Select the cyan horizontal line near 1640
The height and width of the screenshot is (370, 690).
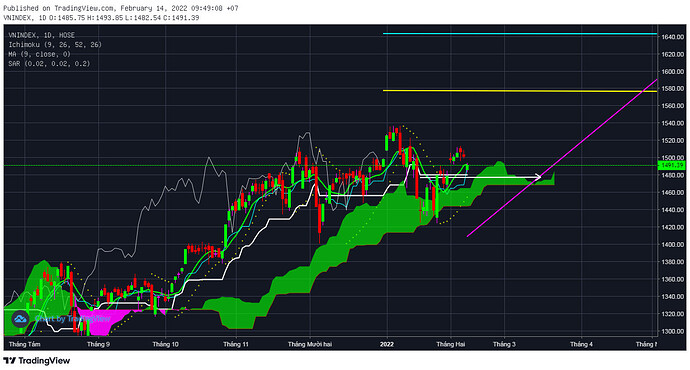520,33
